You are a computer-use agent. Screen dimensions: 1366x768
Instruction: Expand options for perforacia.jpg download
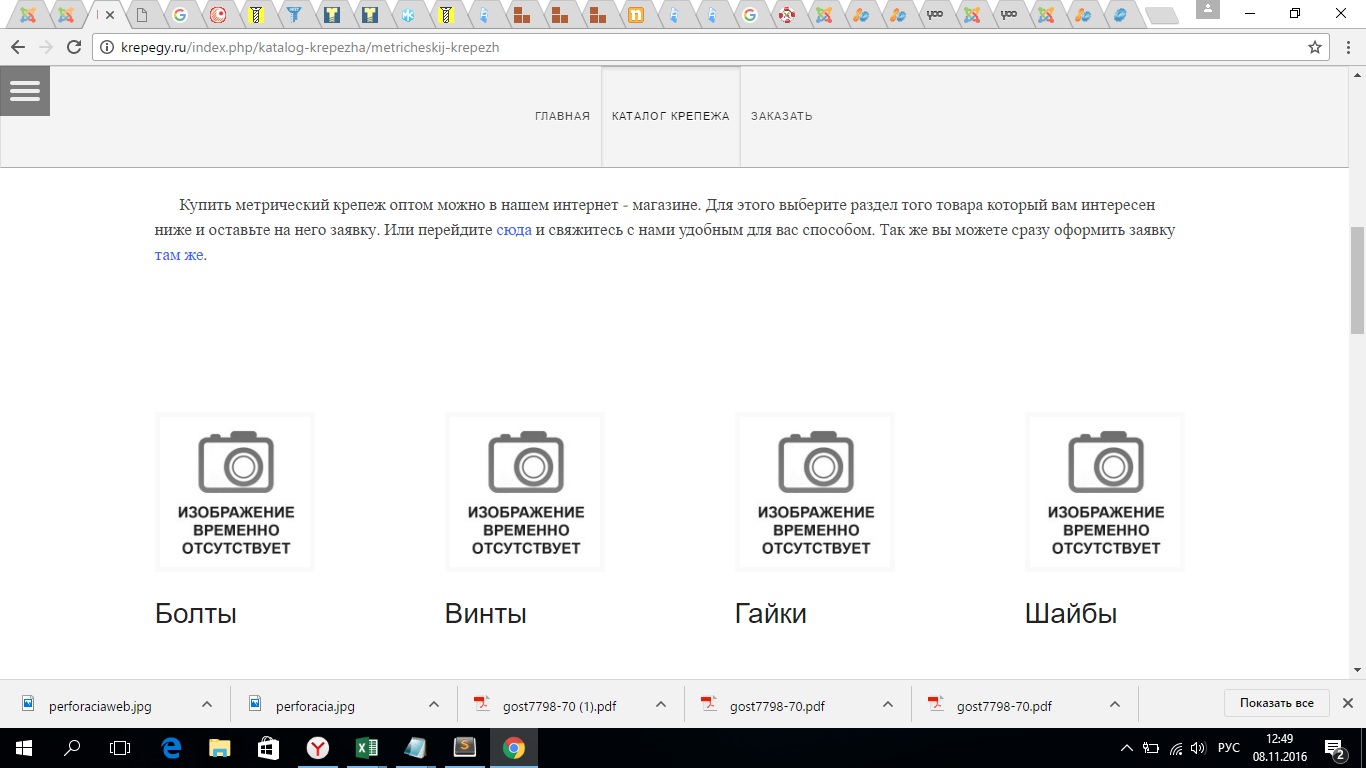coord(434,704)
